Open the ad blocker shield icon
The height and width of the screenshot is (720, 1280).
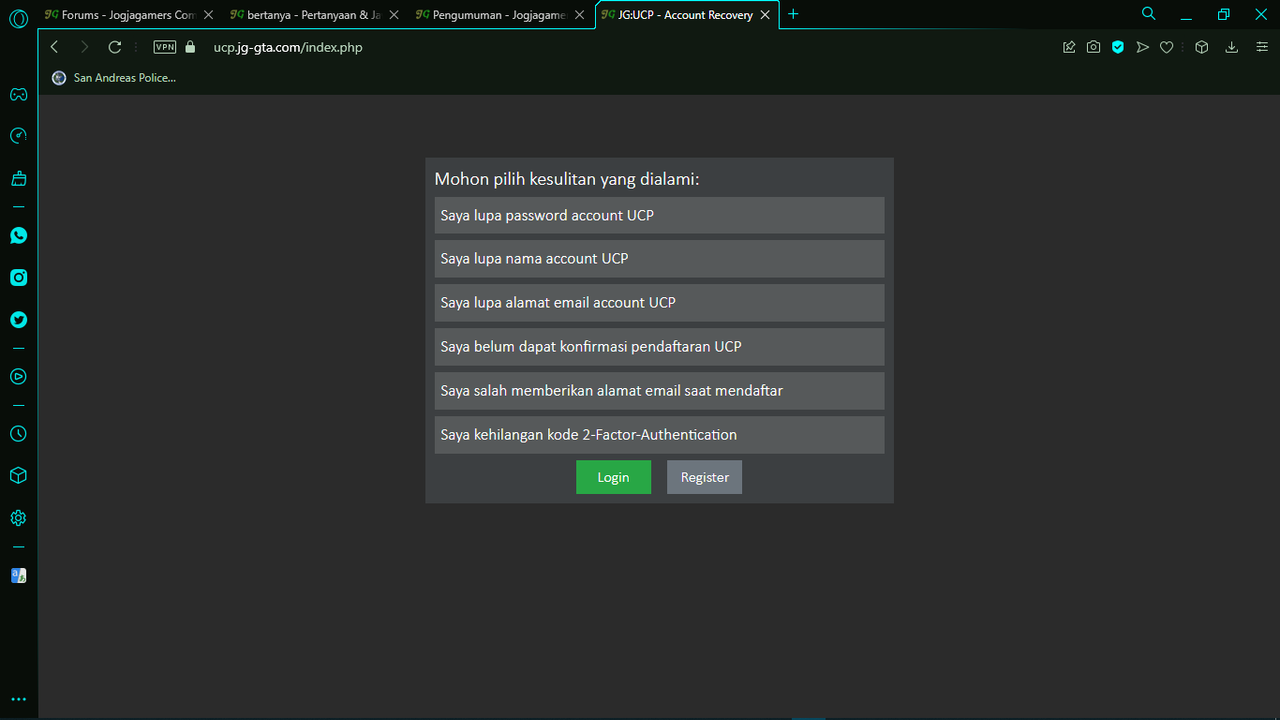pos(1118,47)
